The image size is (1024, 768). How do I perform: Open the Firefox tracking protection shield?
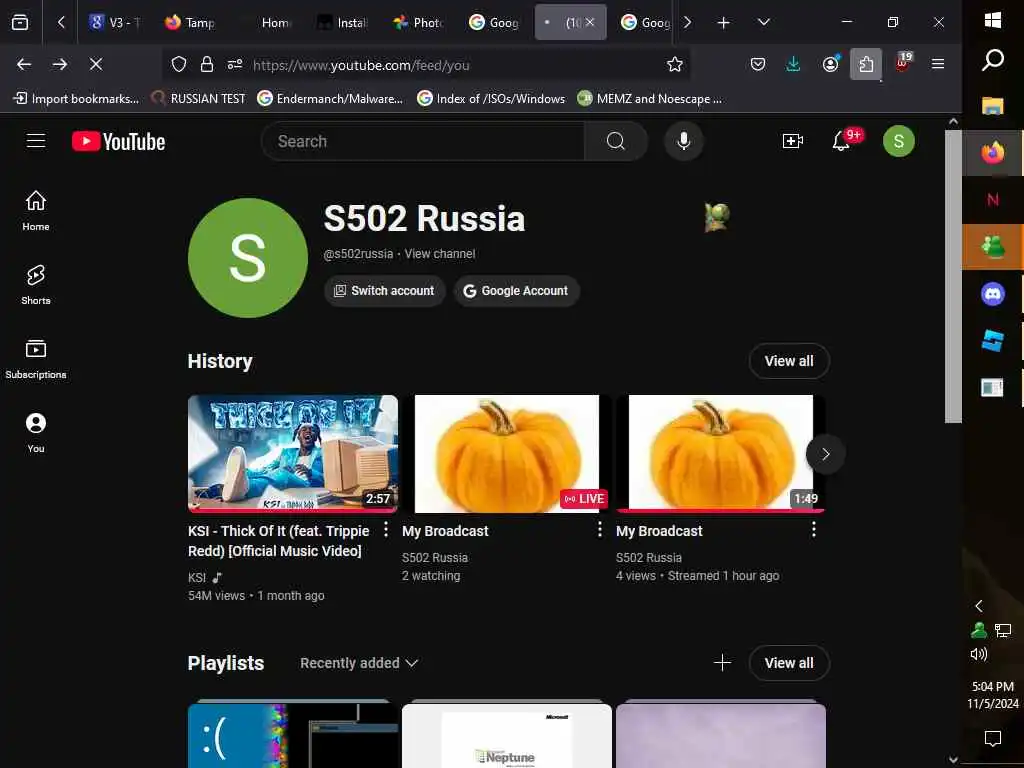pos(178,64)
